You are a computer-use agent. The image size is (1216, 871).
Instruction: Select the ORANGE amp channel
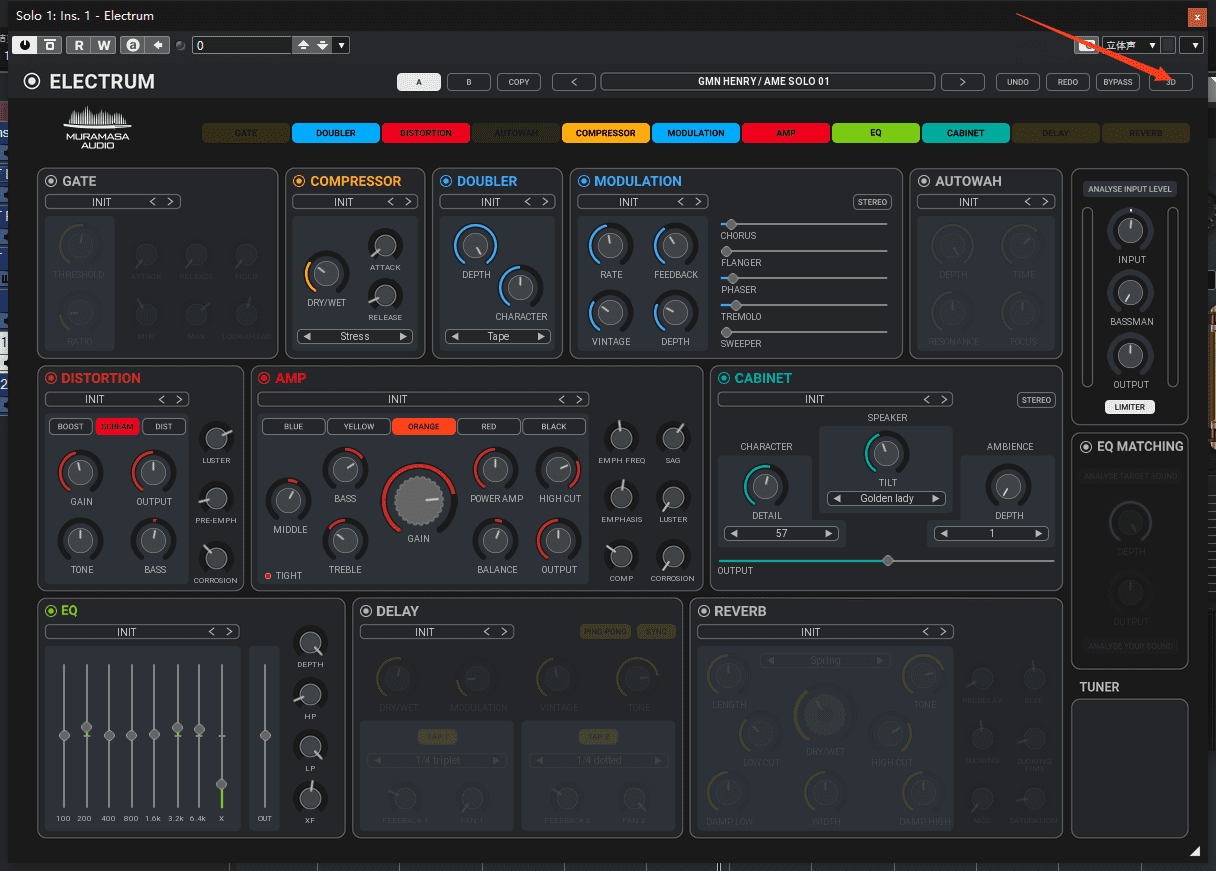point(424,427)
